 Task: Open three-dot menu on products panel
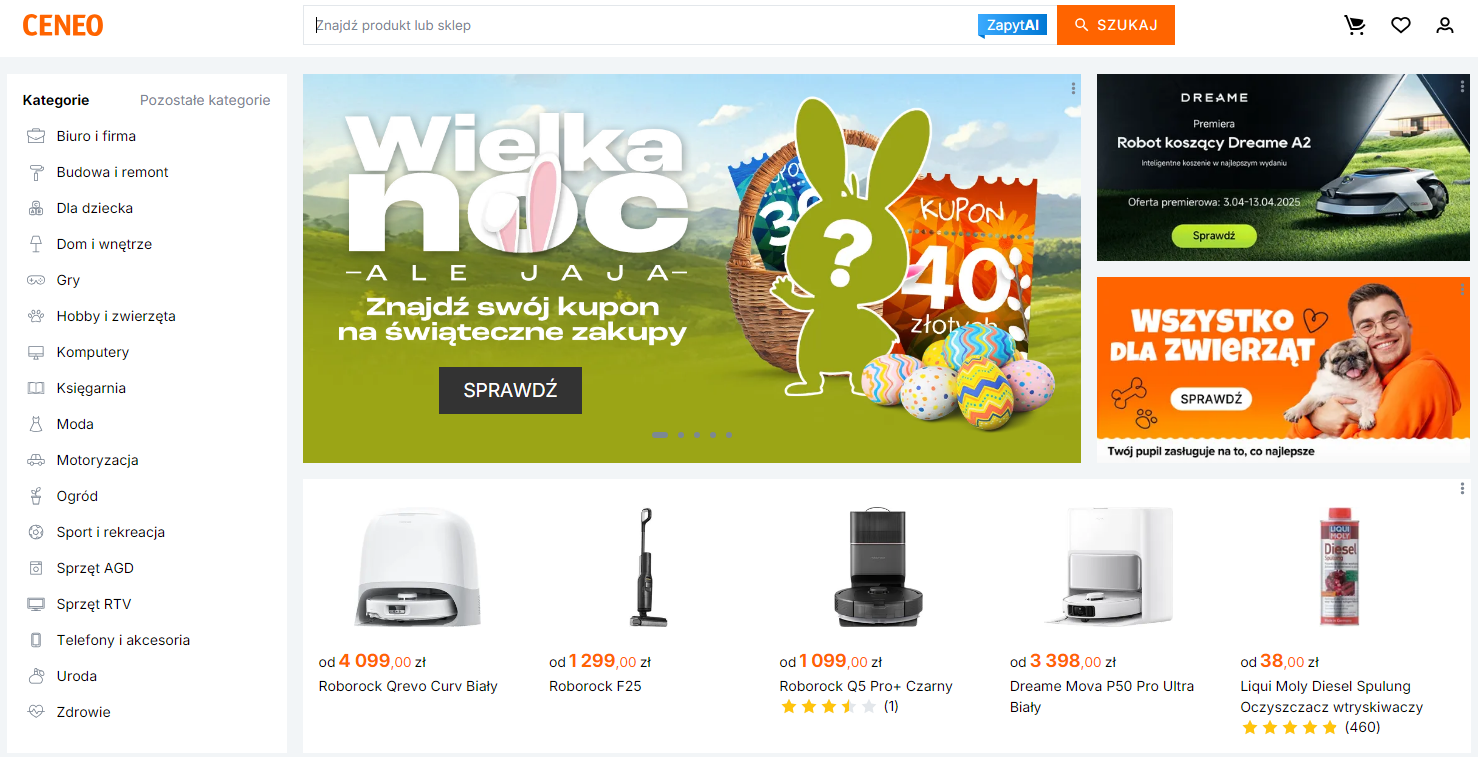pos(1462,488)
